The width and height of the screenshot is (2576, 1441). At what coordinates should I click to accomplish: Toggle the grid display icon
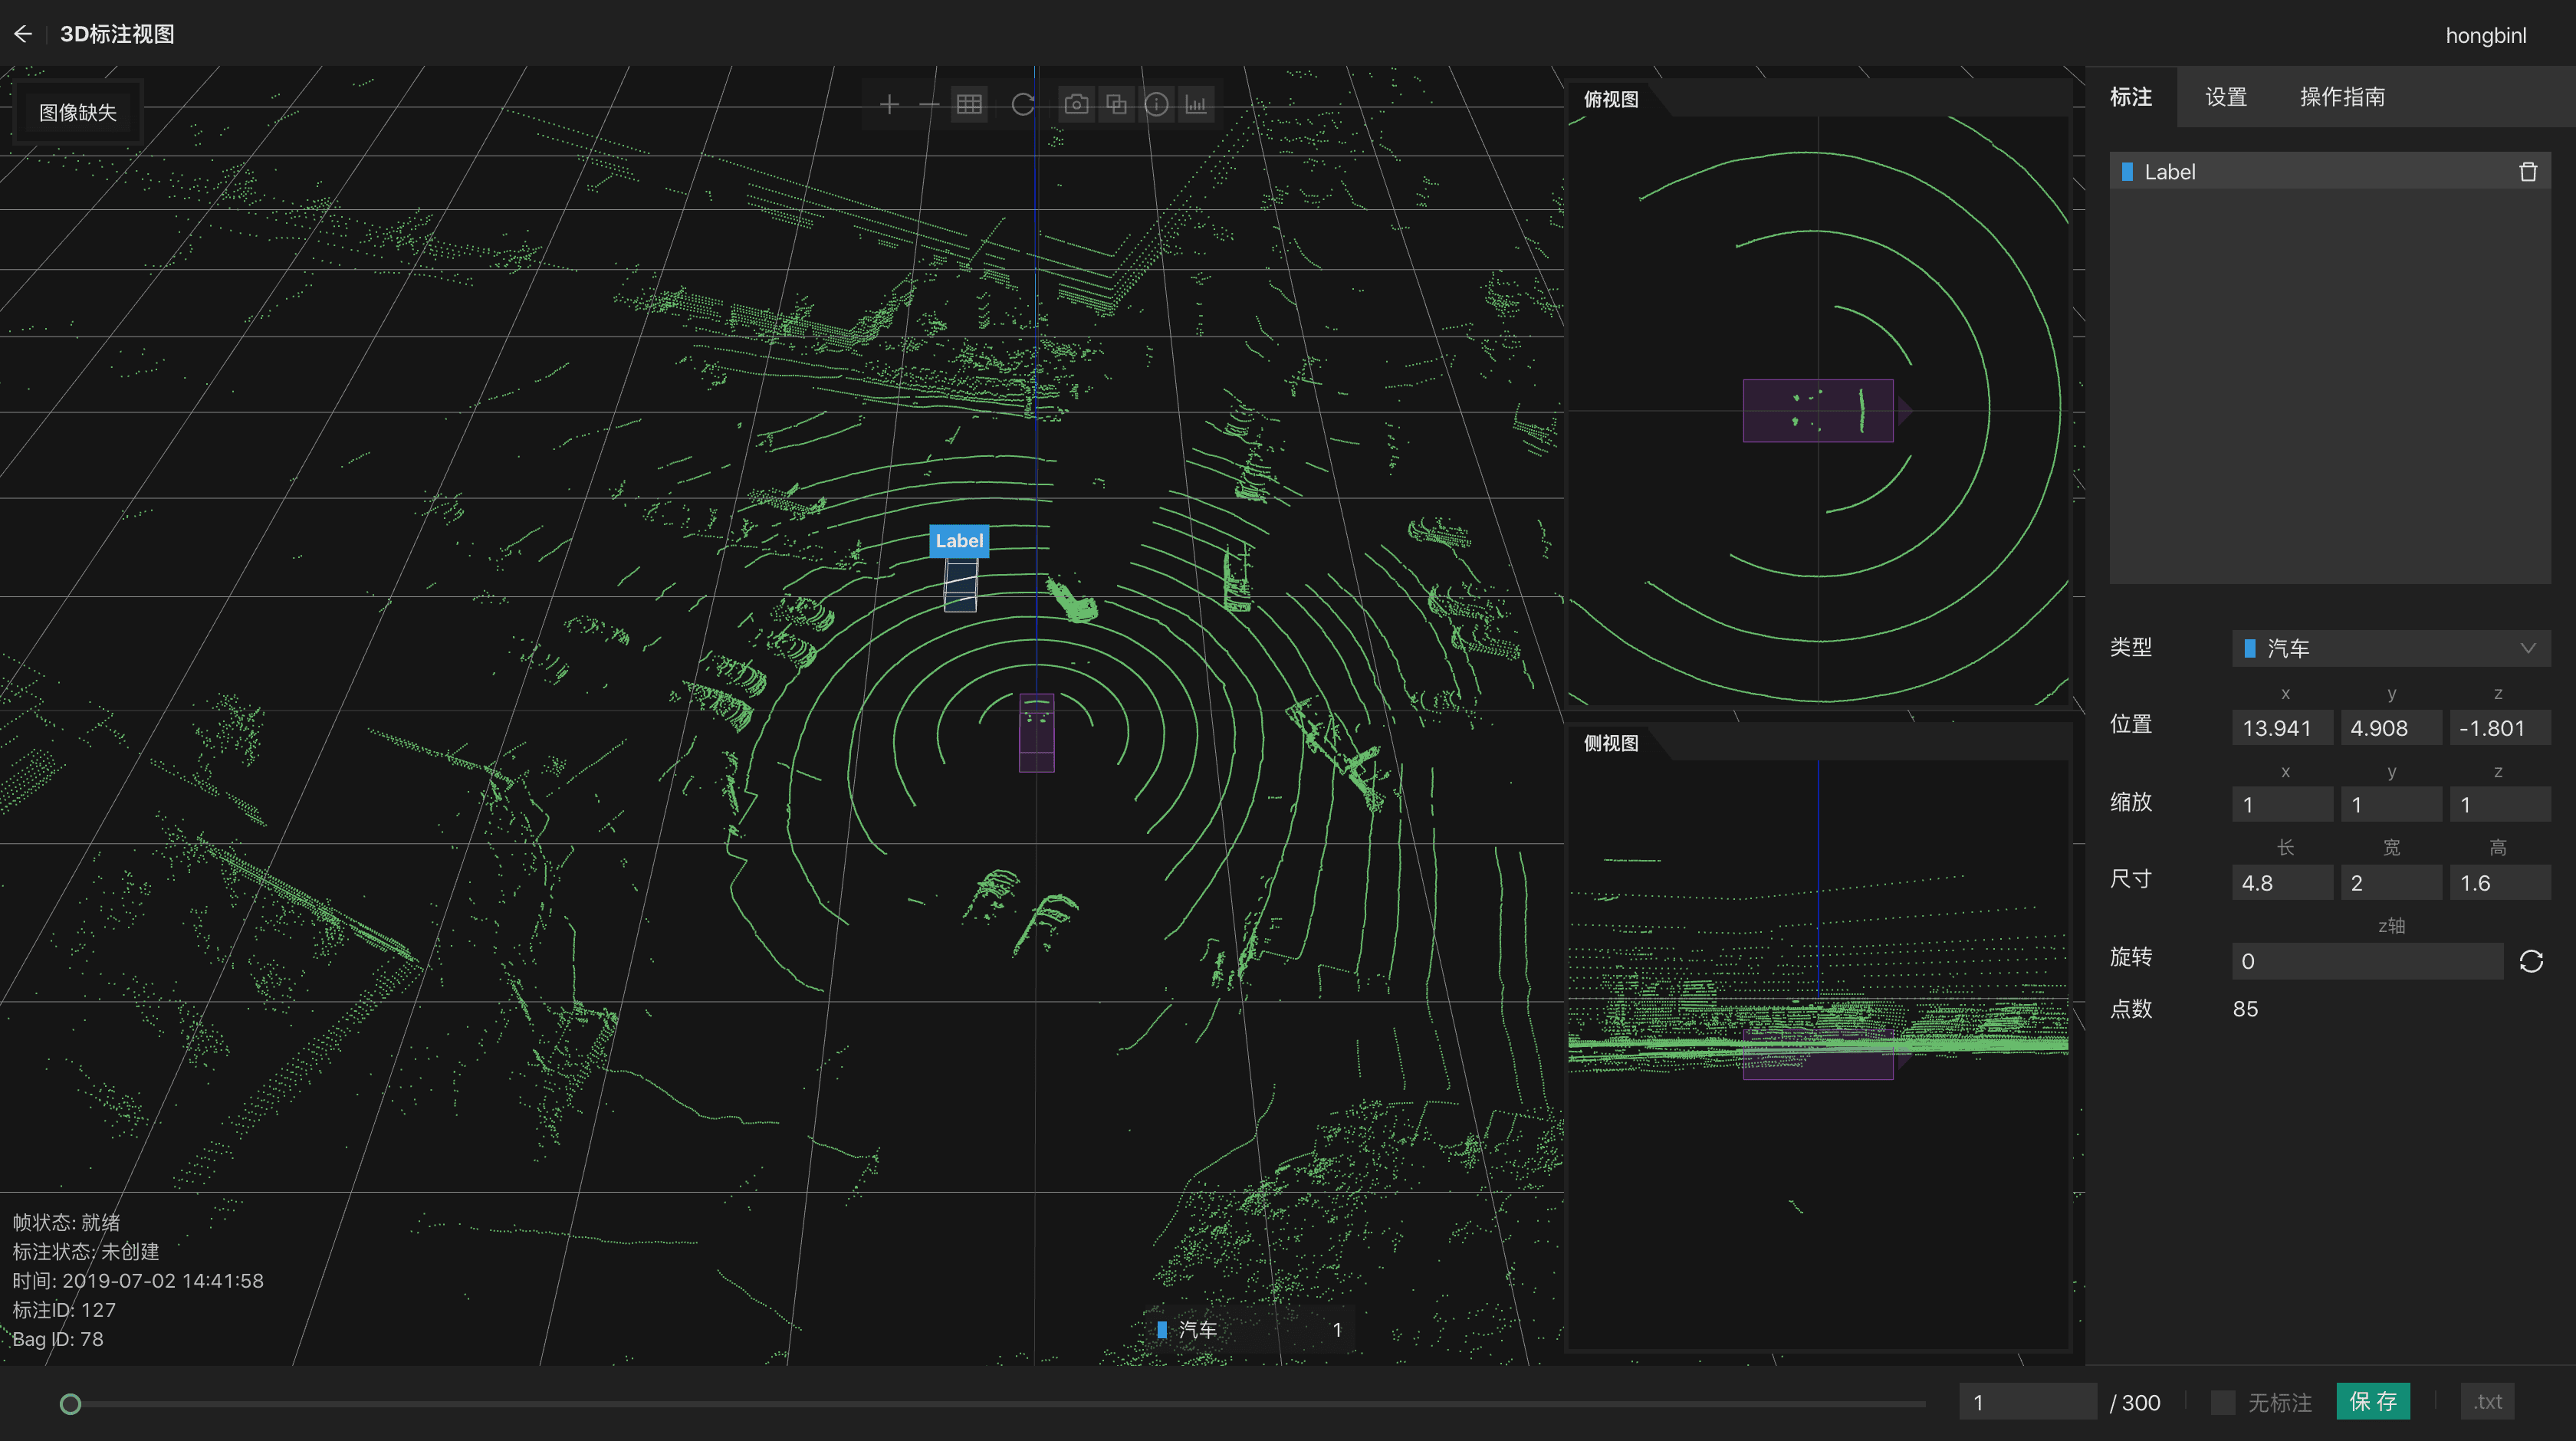tap(969, 105)
